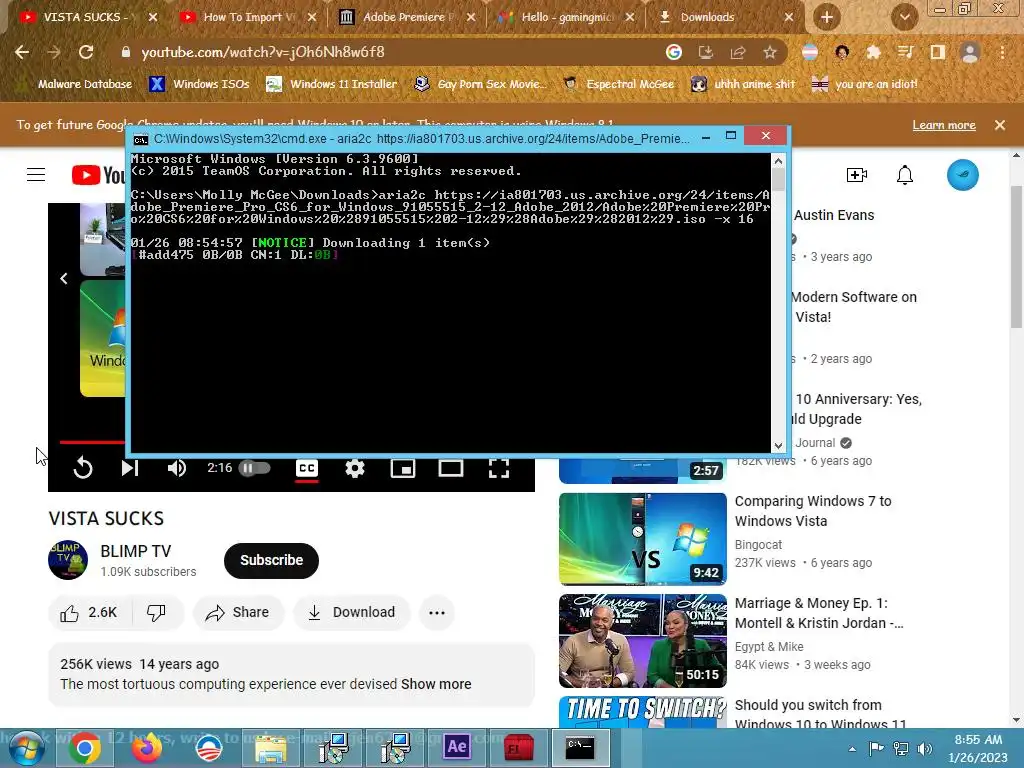The width and height of the screenshot is (1024, 768).
Task: Toggle closed captions CC button
Action: click(307, 468)
